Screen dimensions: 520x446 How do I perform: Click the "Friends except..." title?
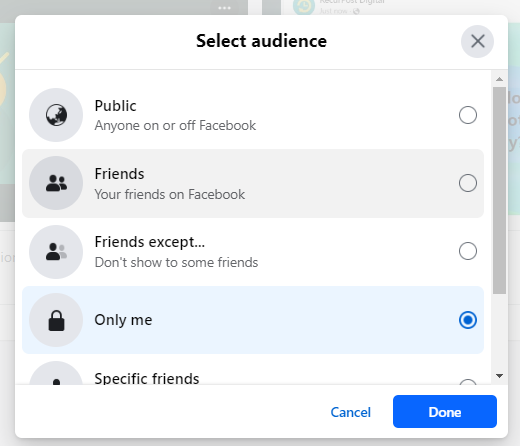tap(150, 242)
